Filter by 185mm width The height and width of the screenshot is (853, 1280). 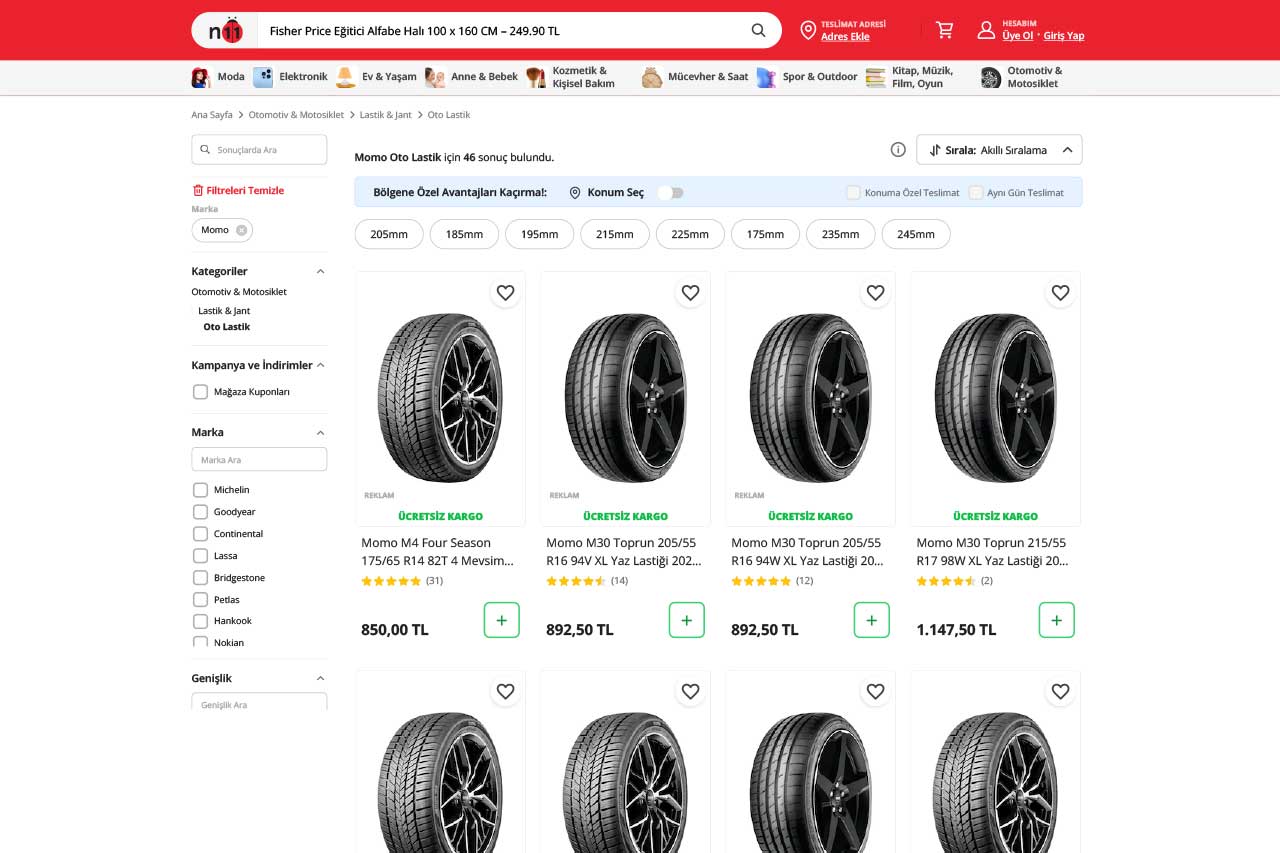point(464,234)
